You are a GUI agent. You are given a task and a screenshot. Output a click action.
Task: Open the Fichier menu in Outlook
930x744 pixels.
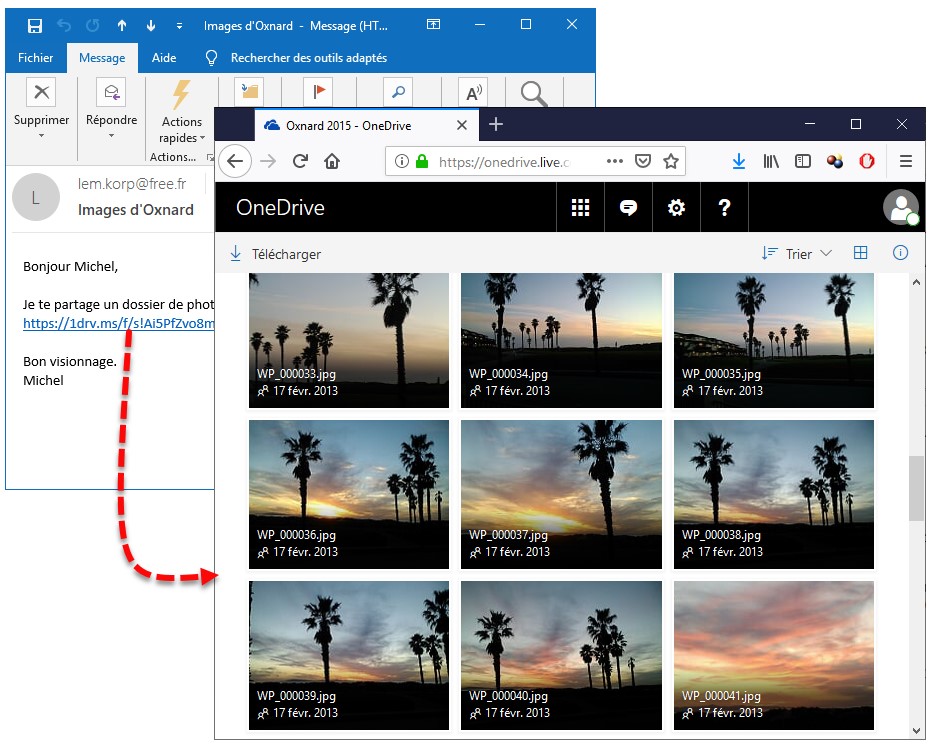(35, 58)
